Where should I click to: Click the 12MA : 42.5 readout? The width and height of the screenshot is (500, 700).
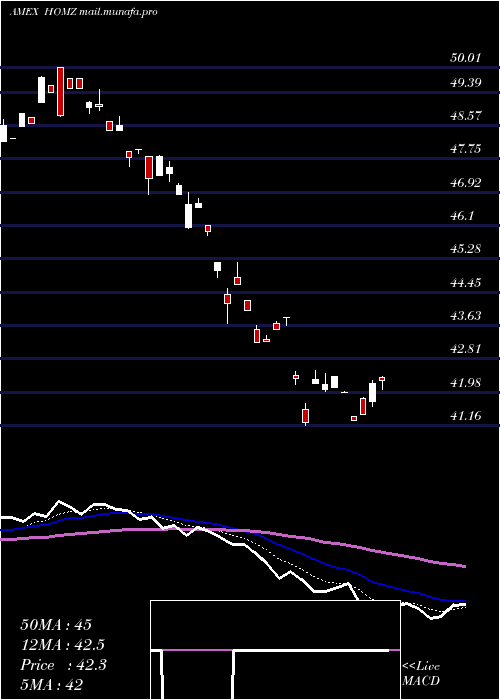(x=65, y=645)
